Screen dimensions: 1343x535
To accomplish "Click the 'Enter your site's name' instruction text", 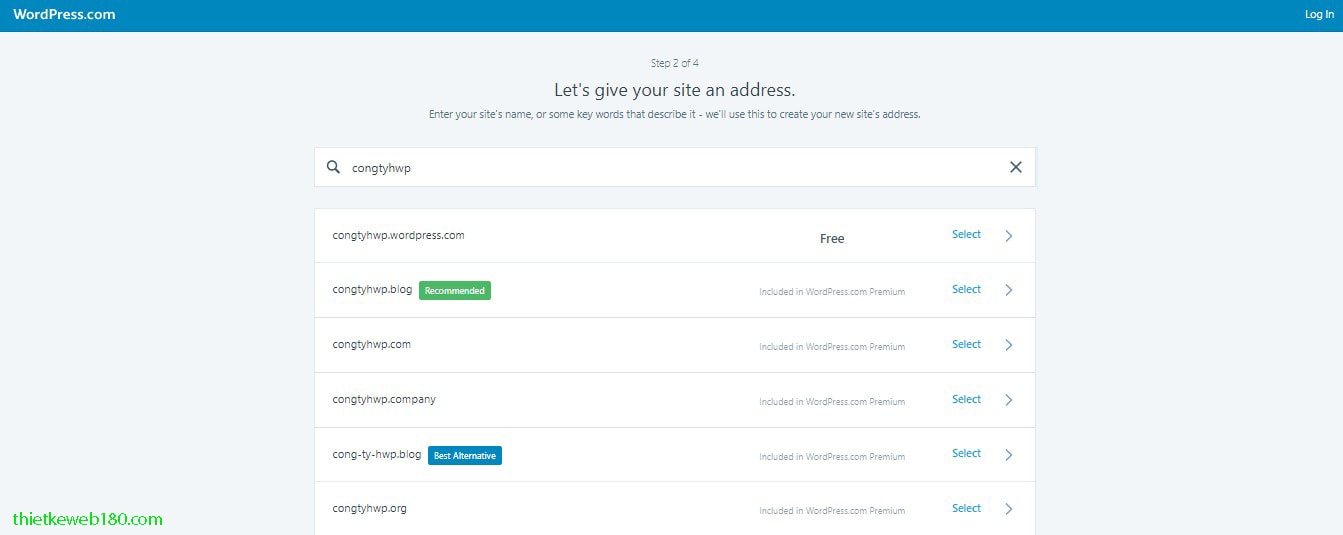I will point(675,114).
